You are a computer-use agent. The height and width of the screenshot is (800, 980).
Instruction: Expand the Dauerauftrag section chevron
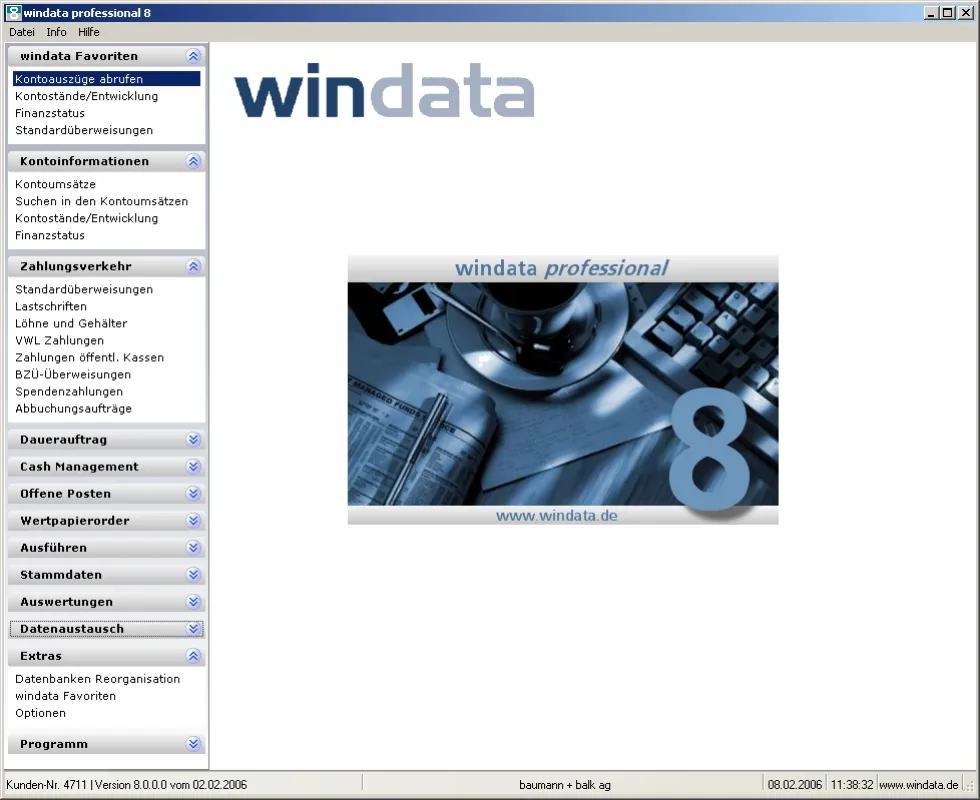tap(193, 439)
